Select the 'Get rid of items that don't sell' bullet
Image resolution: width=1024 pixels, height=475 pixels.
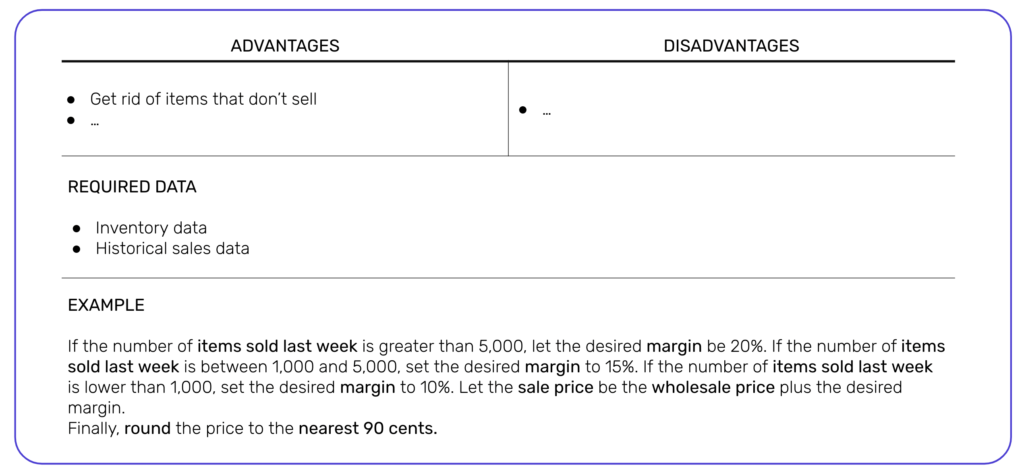pos(203,100)
